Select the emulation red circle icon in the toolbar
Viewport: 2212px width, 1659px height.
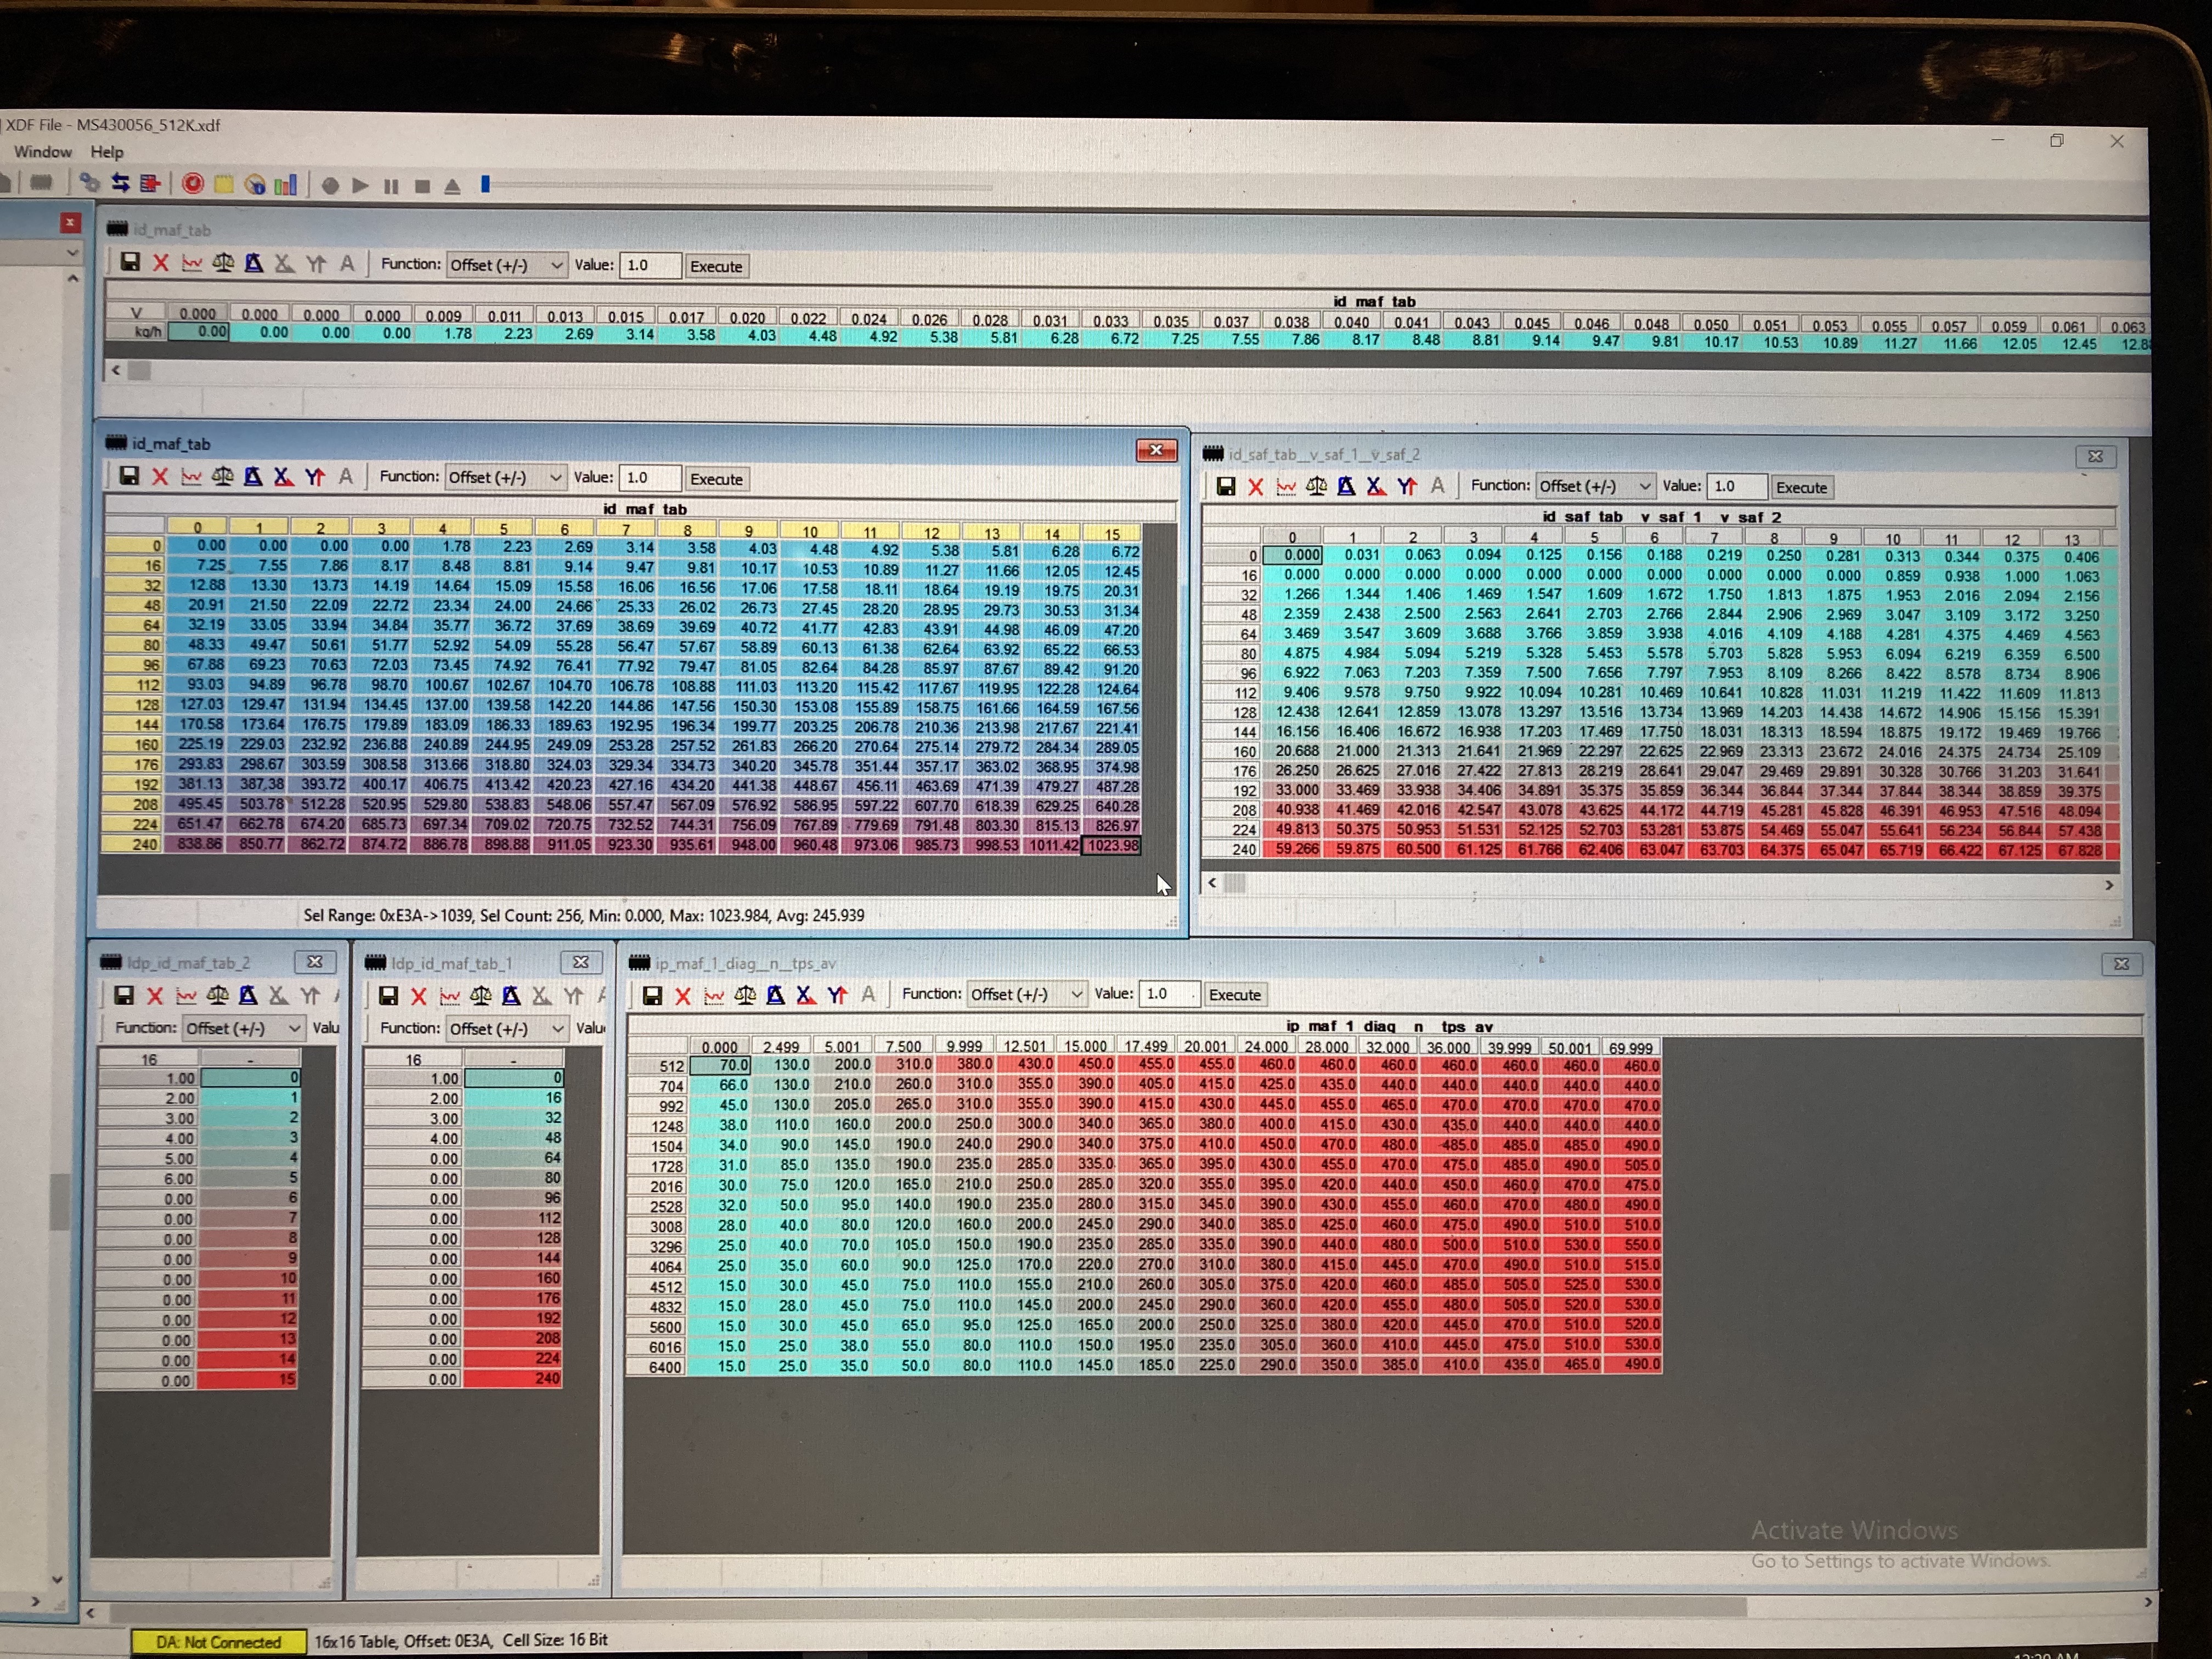(193, 184)
